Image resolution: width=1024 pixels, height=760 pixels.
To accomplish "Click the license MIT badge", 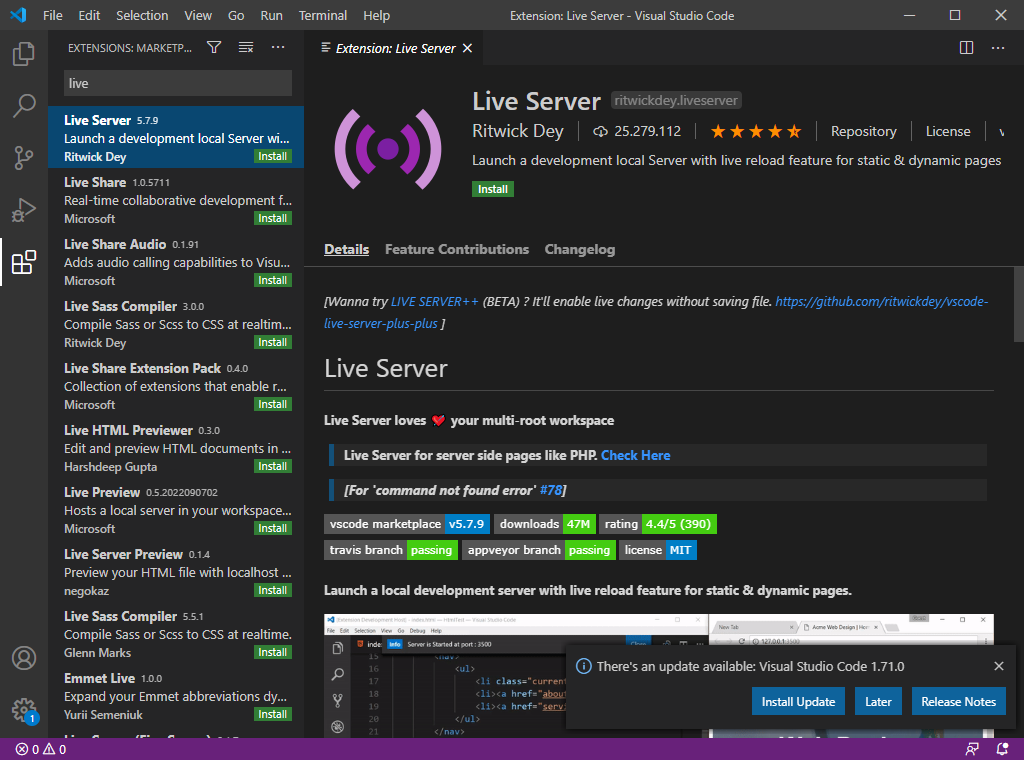I will [x=658, y=550].
